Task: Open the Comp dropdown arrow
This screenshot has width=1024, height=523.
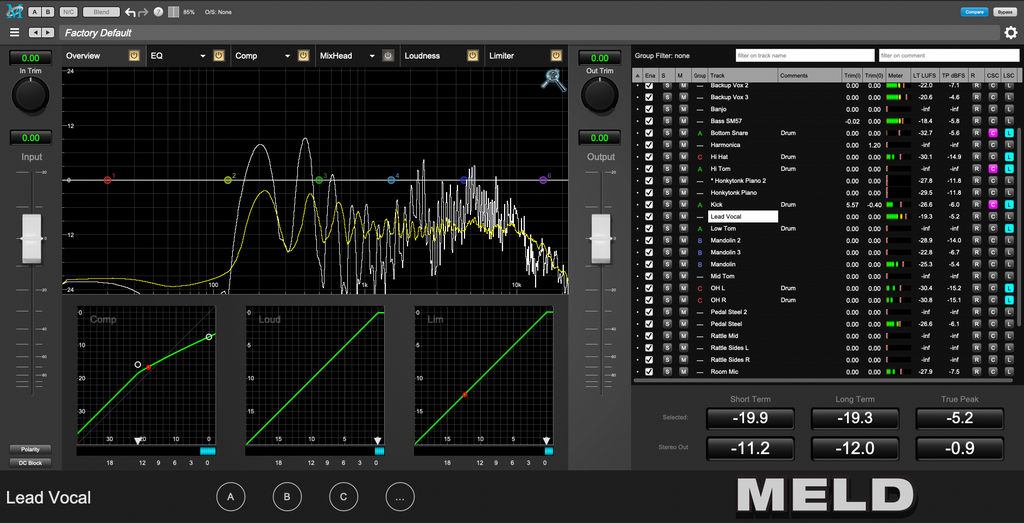Action: click(286, 56)
